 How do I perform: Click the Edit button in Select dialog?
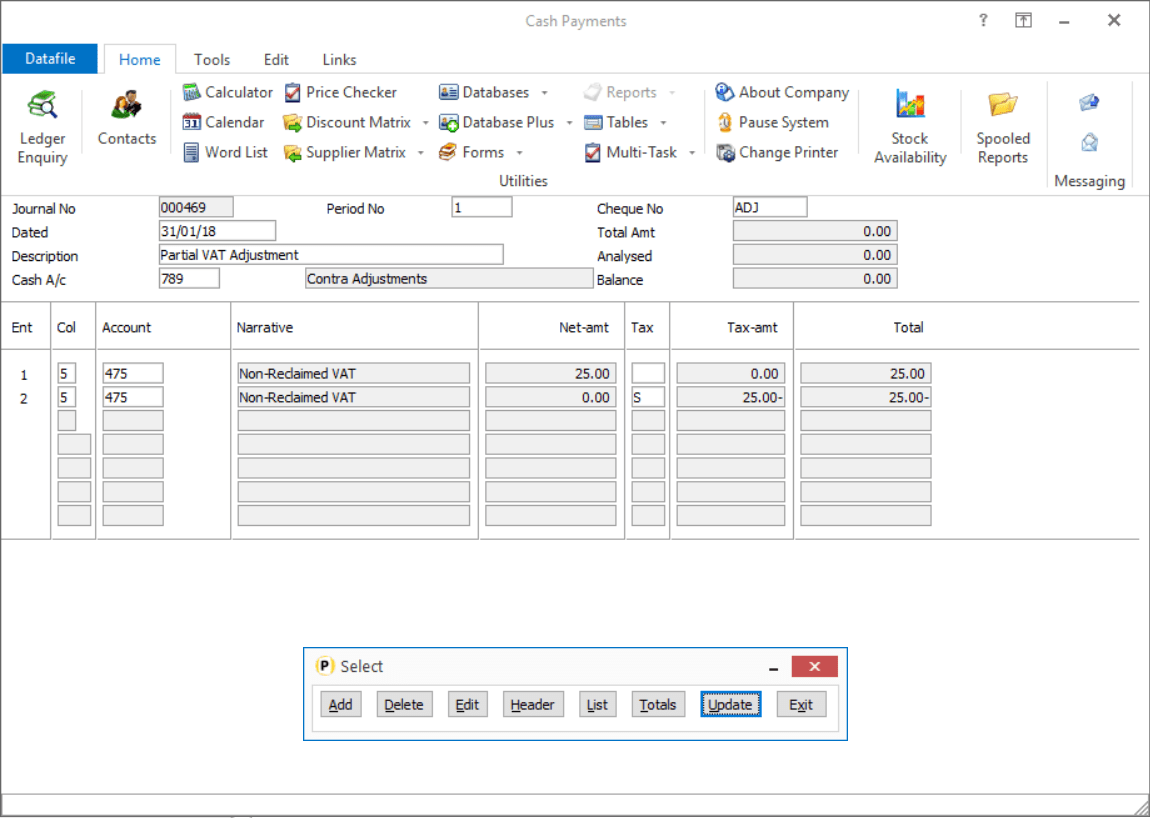(x=467, y=704)
